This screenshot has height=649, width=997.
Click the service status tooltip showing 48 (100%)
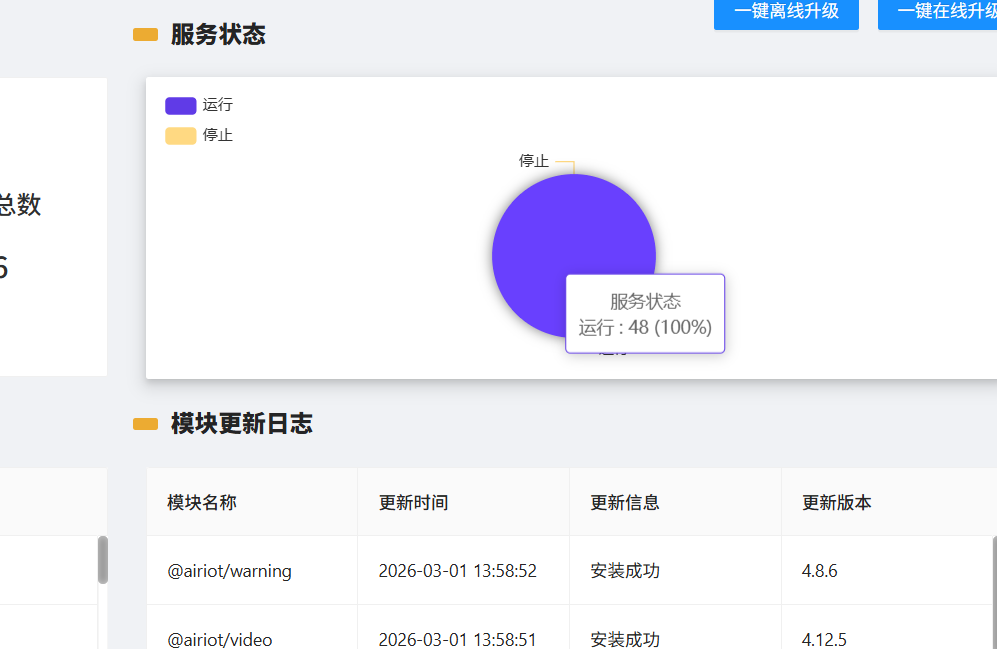click(x=645, y=314)
